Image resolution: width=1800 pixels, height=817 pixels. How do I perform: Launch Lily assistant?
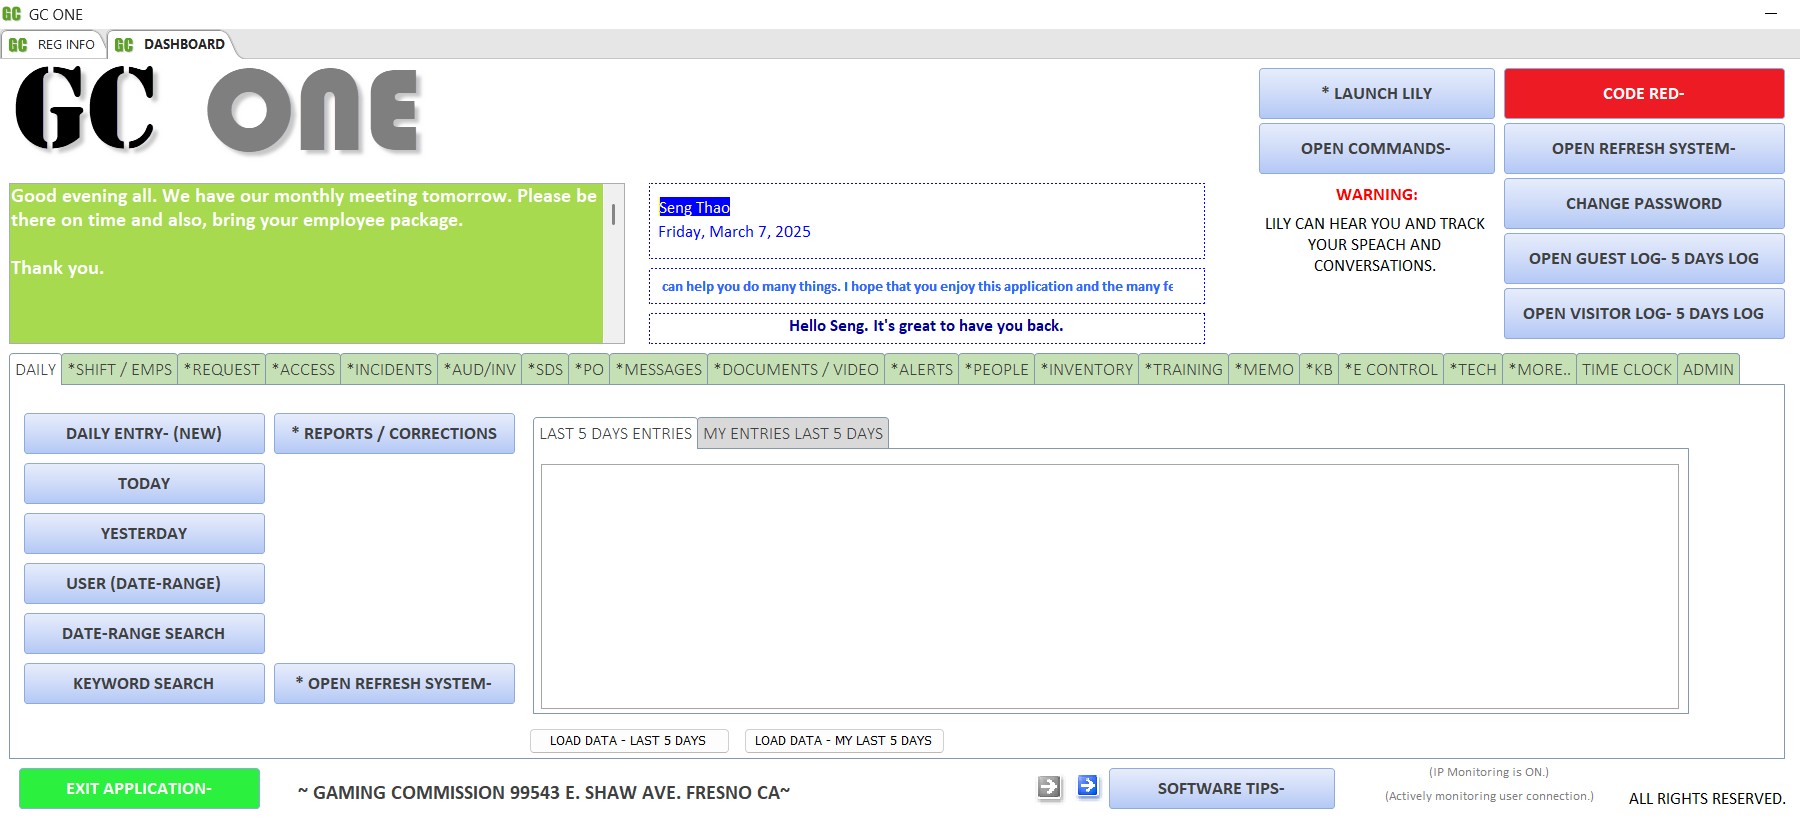1376,94
